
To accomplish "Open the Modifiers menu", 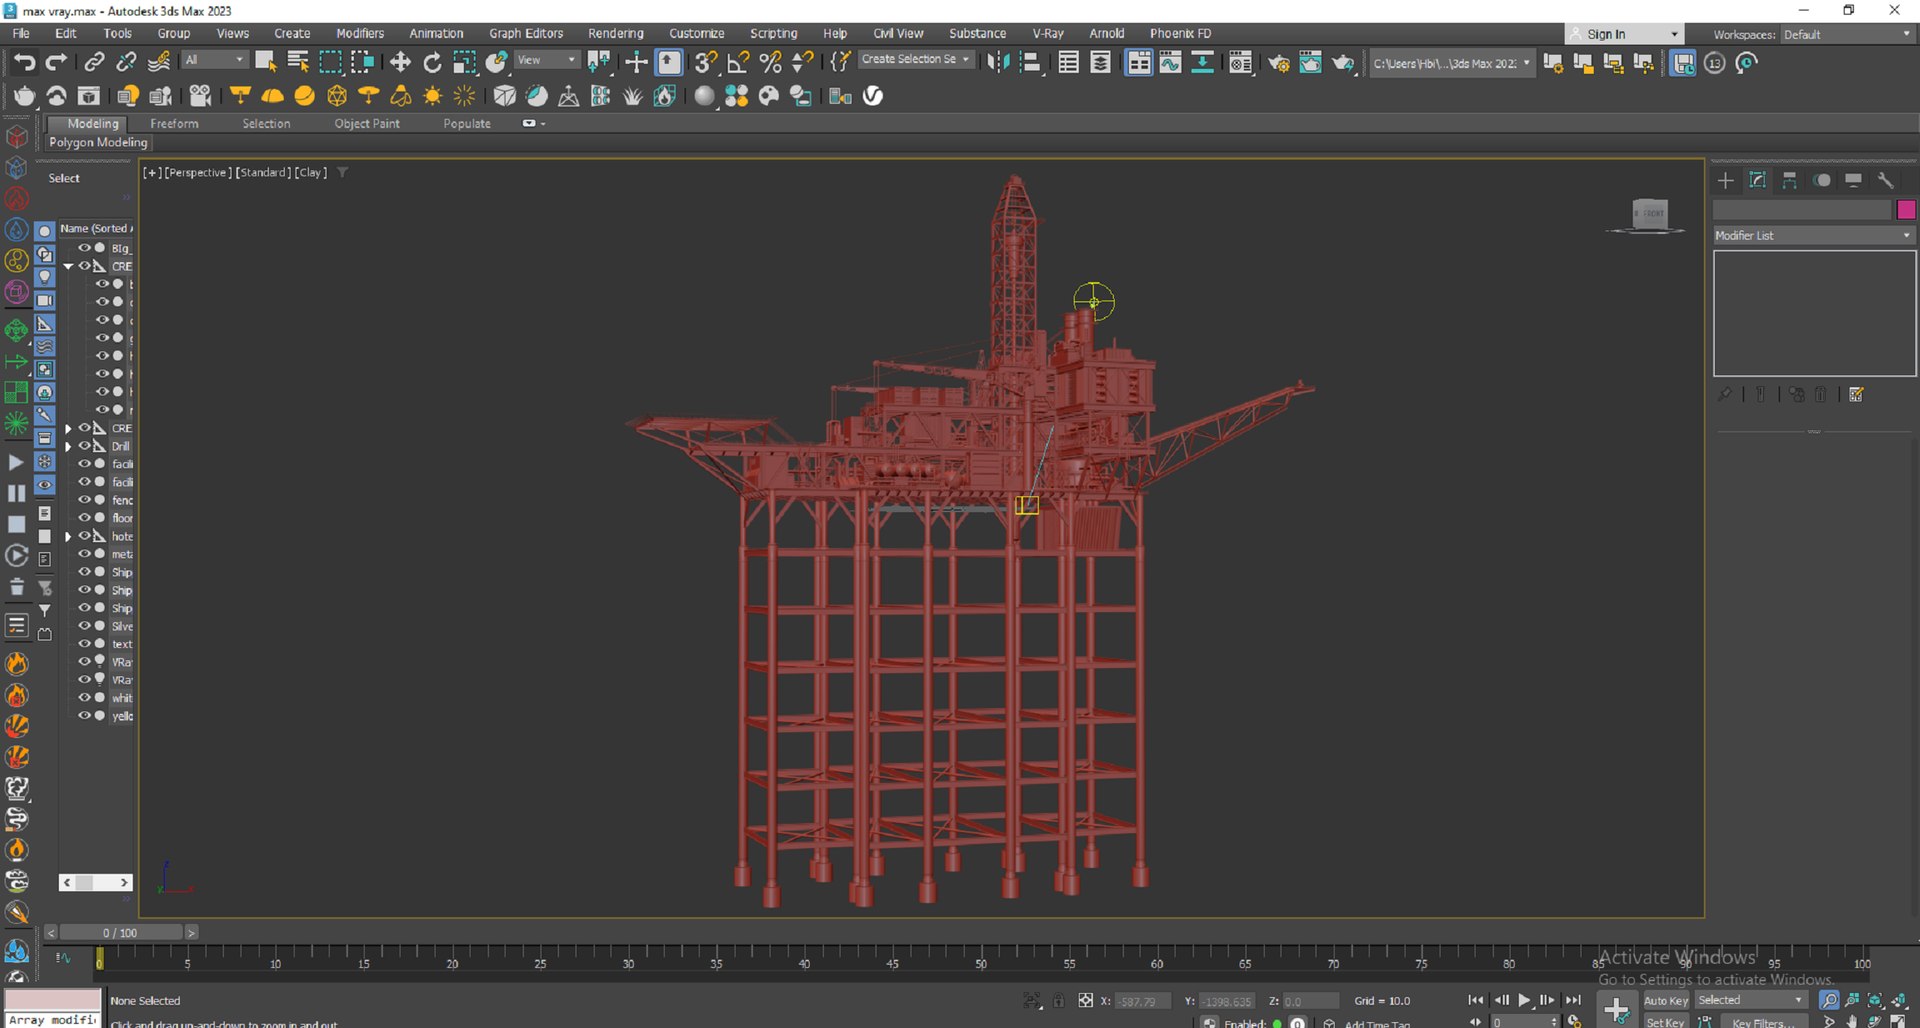I will 360,33.
